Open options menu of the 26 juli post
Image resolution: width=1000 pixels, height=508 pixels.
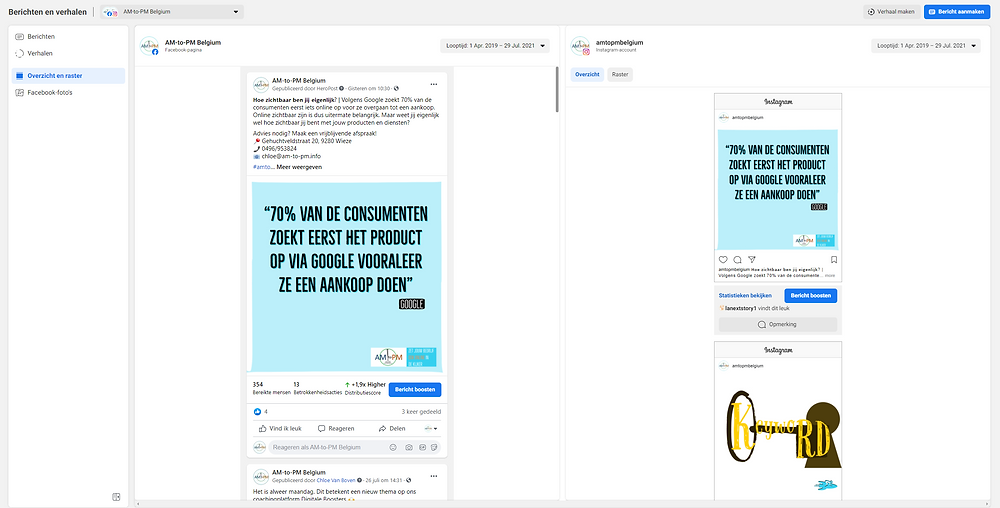click(x=434, y=476)
